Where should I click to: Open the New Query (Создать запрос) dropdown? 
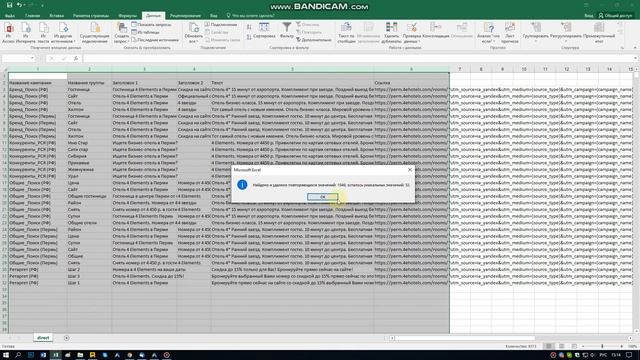click(x=122, y=33)
